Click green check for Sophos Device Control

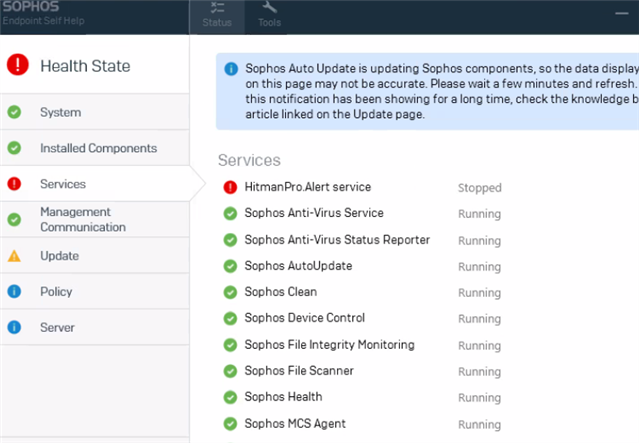[x=230, y=318]
